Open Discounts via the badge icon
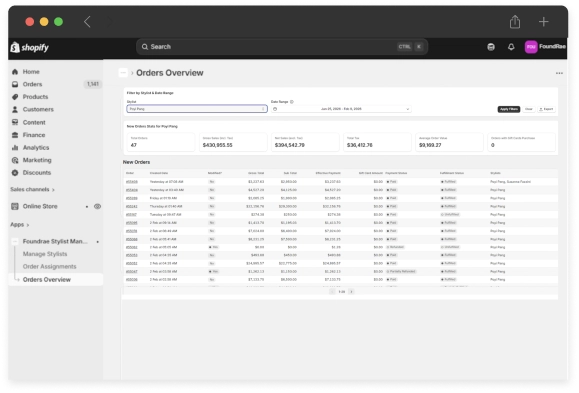 click(x=15, y=172)
